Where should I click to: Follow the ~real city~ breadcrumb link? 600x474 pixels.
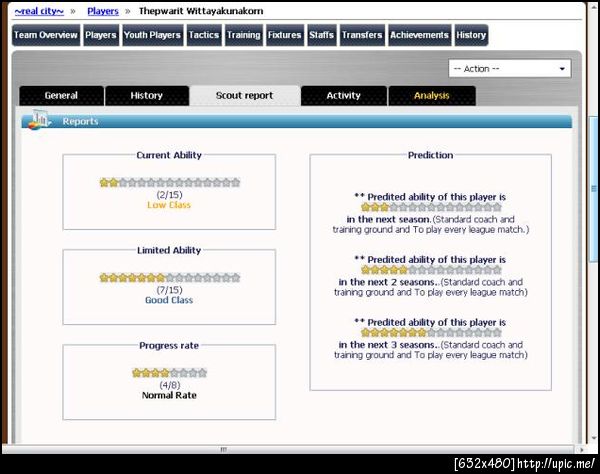39,11
